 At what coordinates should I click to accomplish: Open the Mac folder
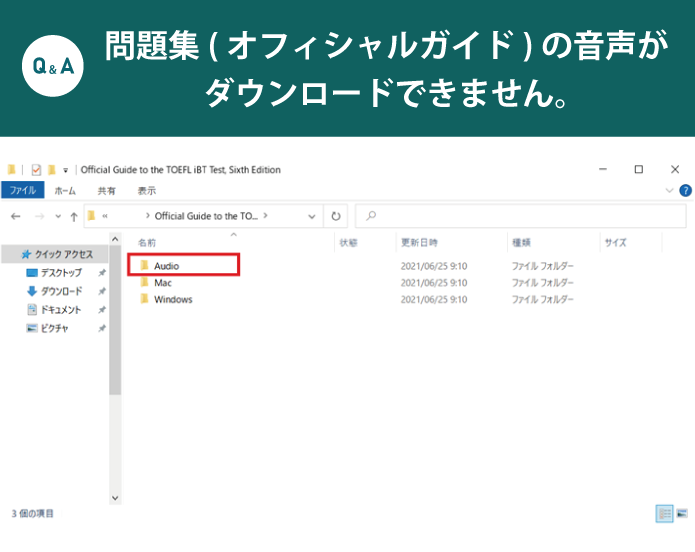click(x=162, y=283)
